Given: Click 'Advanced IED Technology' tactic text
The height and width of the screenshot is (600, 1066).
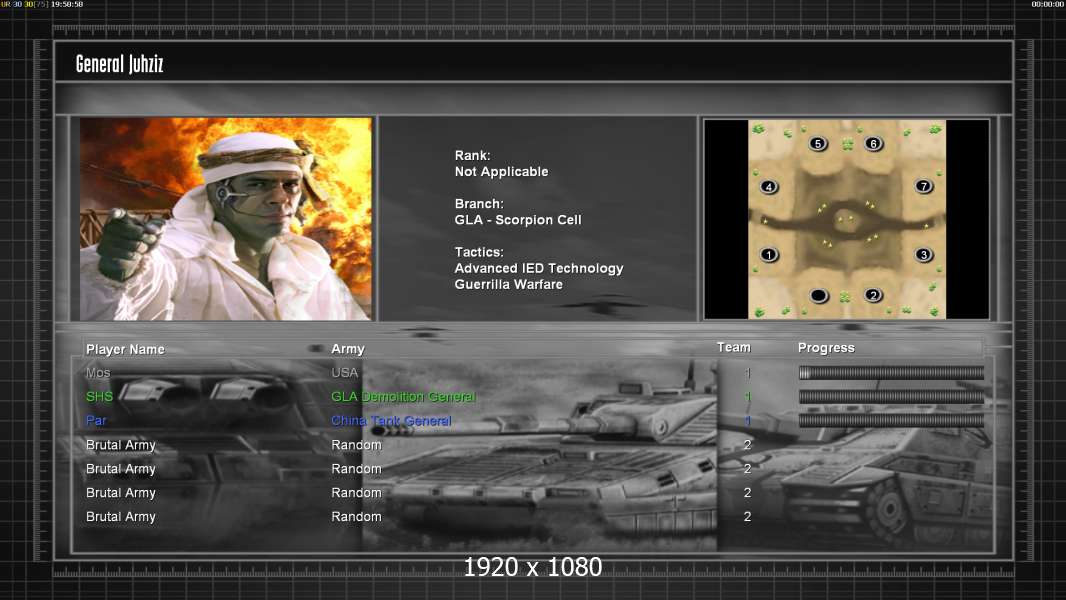Looking at the screenshot, I should click(539, 268).
